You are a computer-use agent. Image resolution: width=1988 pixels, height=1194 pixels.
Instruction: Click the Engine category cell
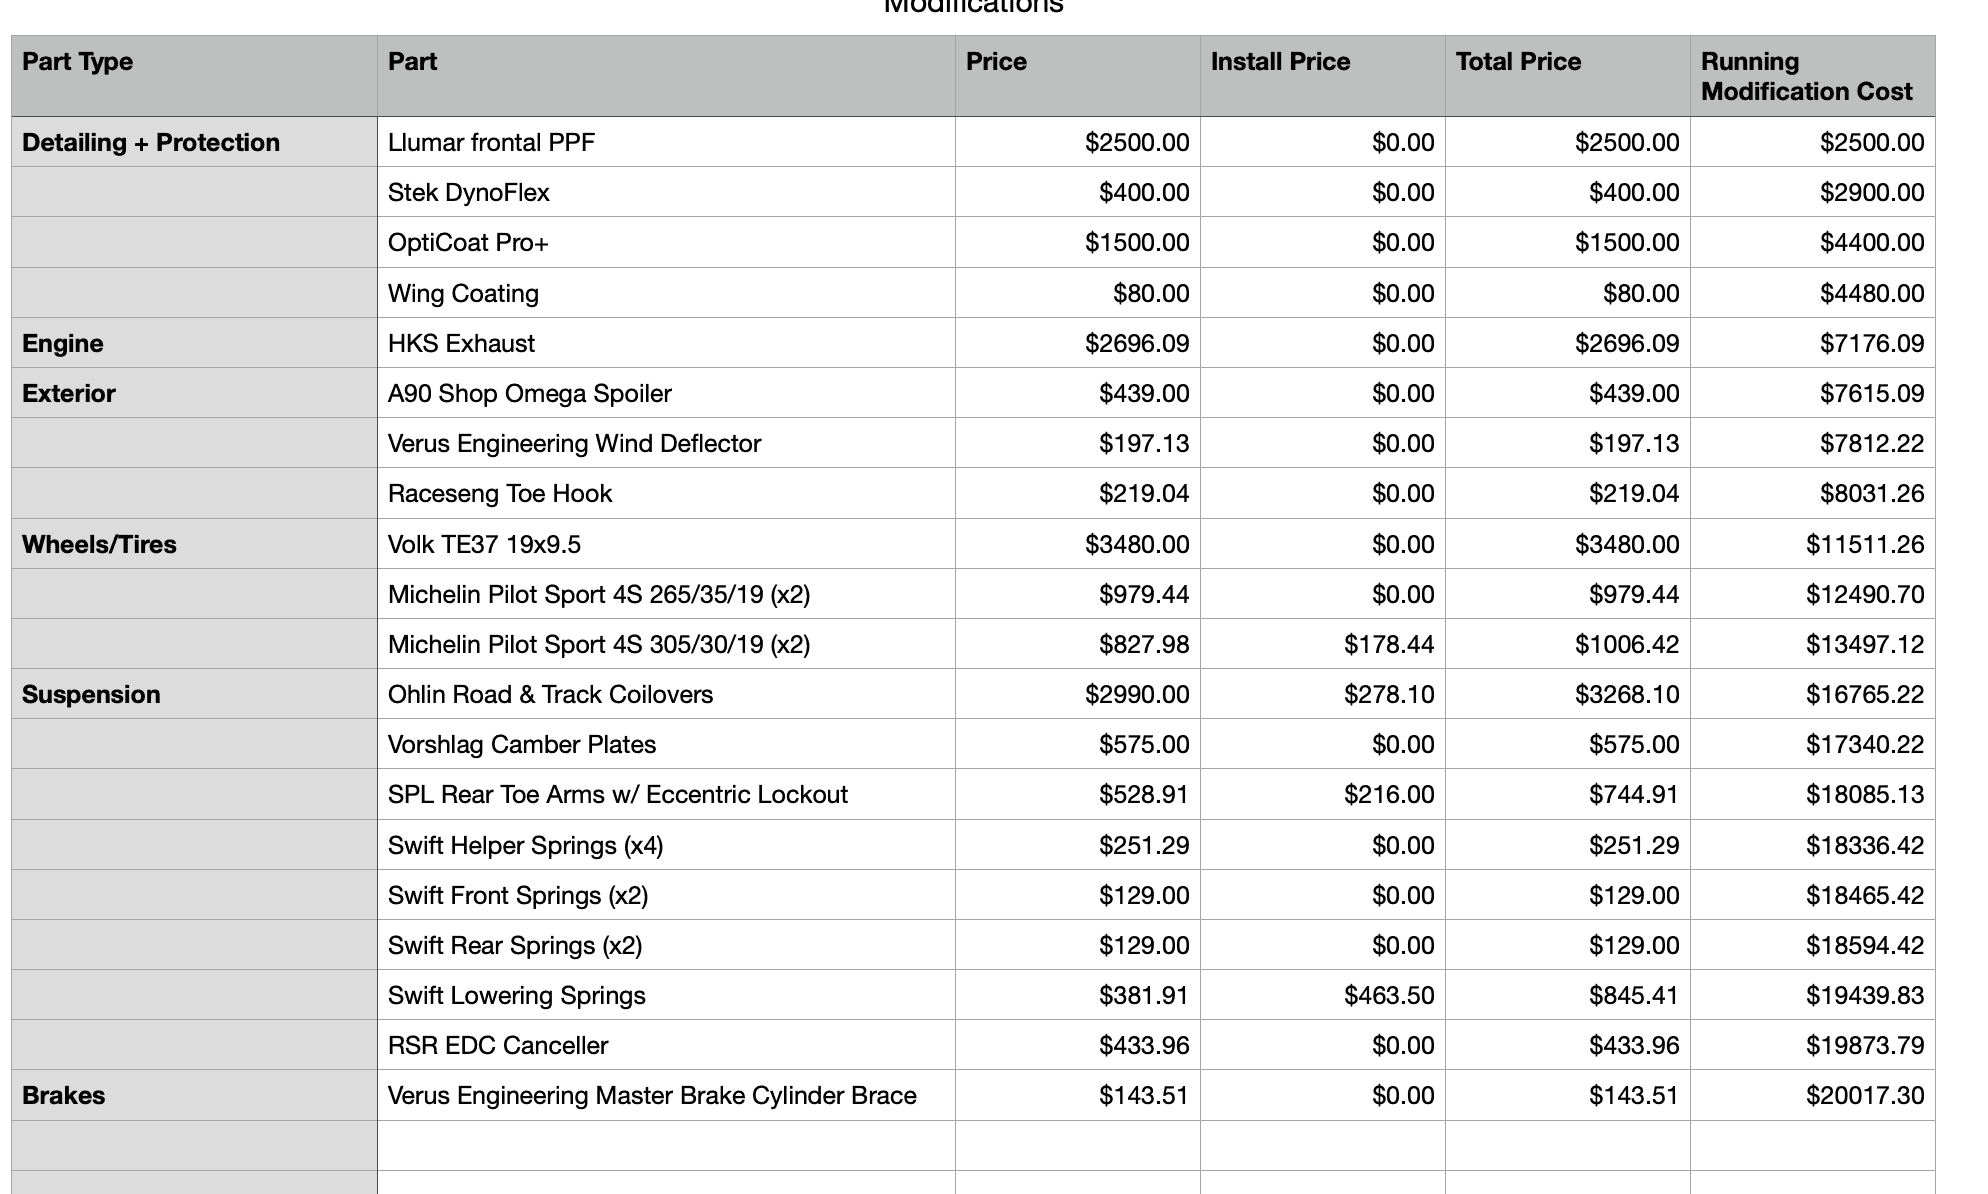click(x=195, y=343)
